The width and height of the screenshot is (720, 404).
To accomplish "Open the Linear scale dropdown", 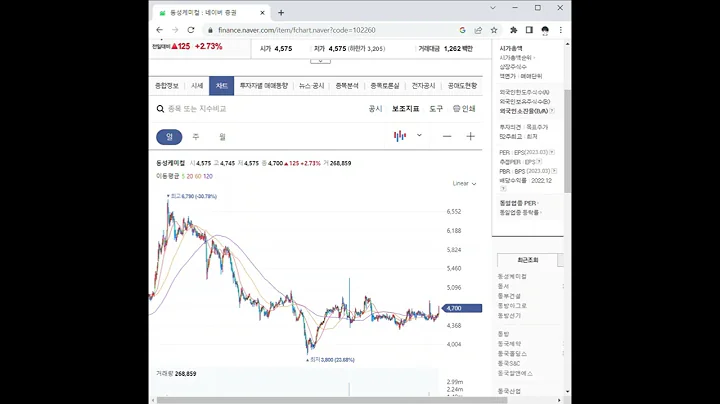I will [x=464, y=184].
